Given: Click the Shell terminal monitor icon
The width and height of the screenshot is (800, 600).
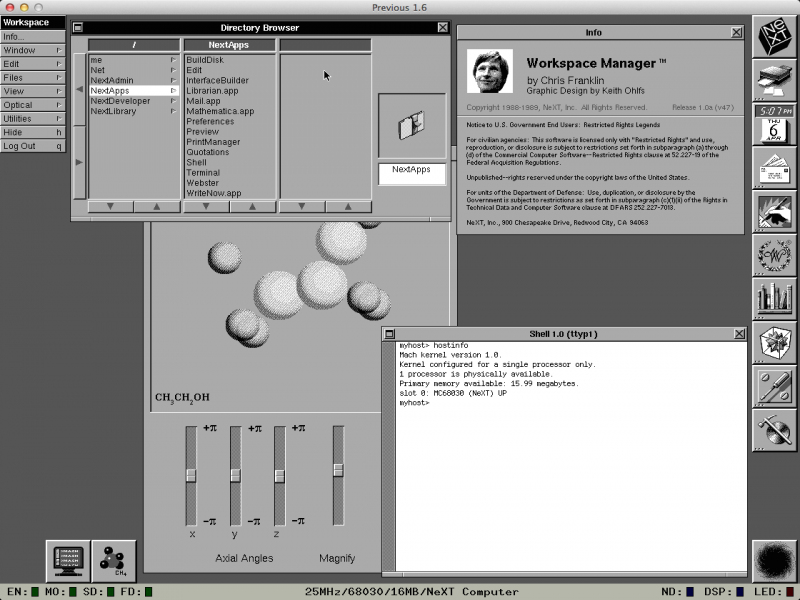Looking at the screenshot, I should [69, 560].
